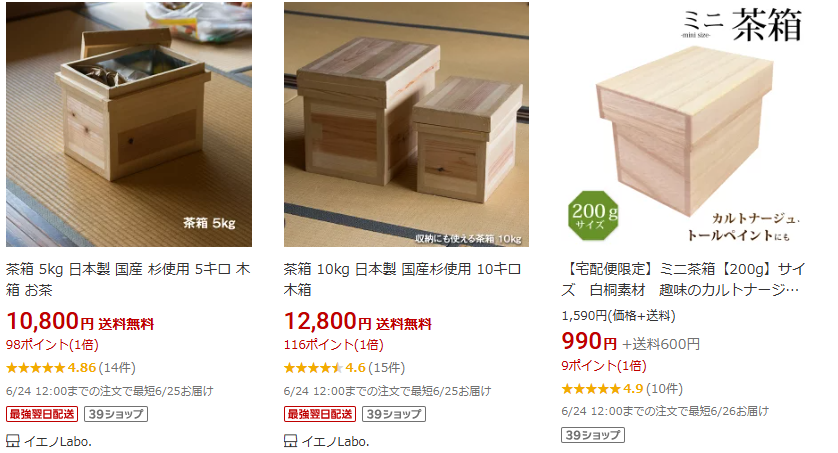Click the 39ショップ badge under the mini tea box

593,435
